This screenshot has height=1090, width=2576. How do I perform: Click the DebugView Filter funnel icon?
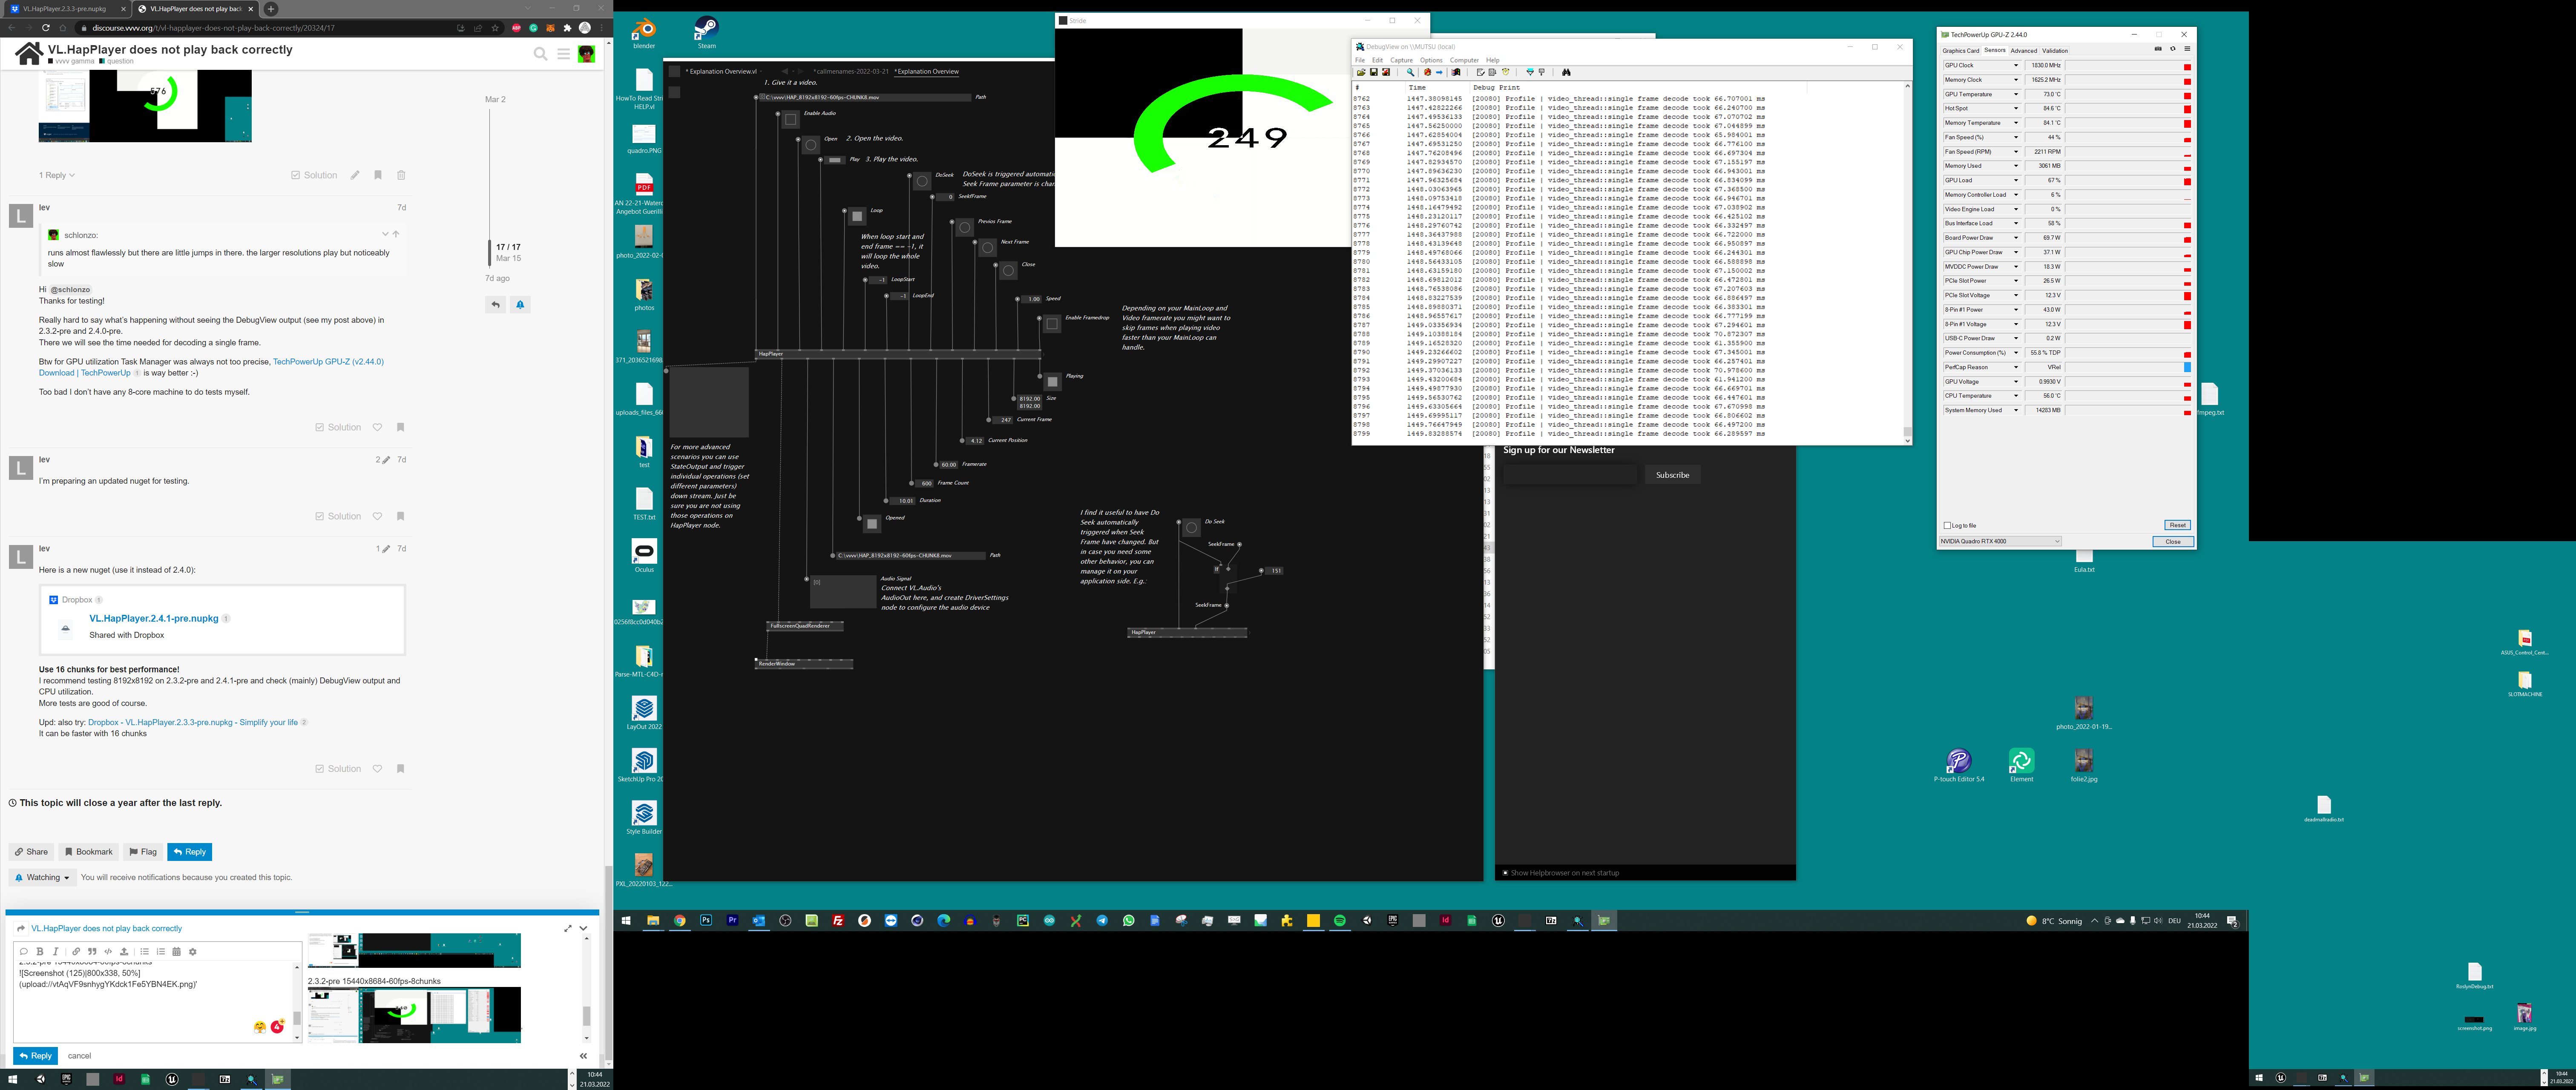[1530, 72]
